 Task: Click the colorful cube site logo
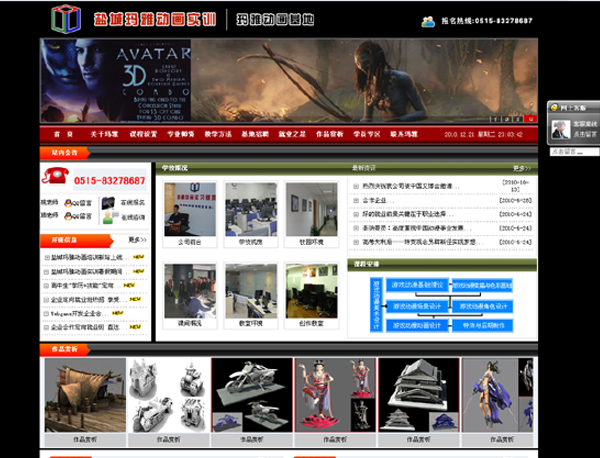point(66,18)
